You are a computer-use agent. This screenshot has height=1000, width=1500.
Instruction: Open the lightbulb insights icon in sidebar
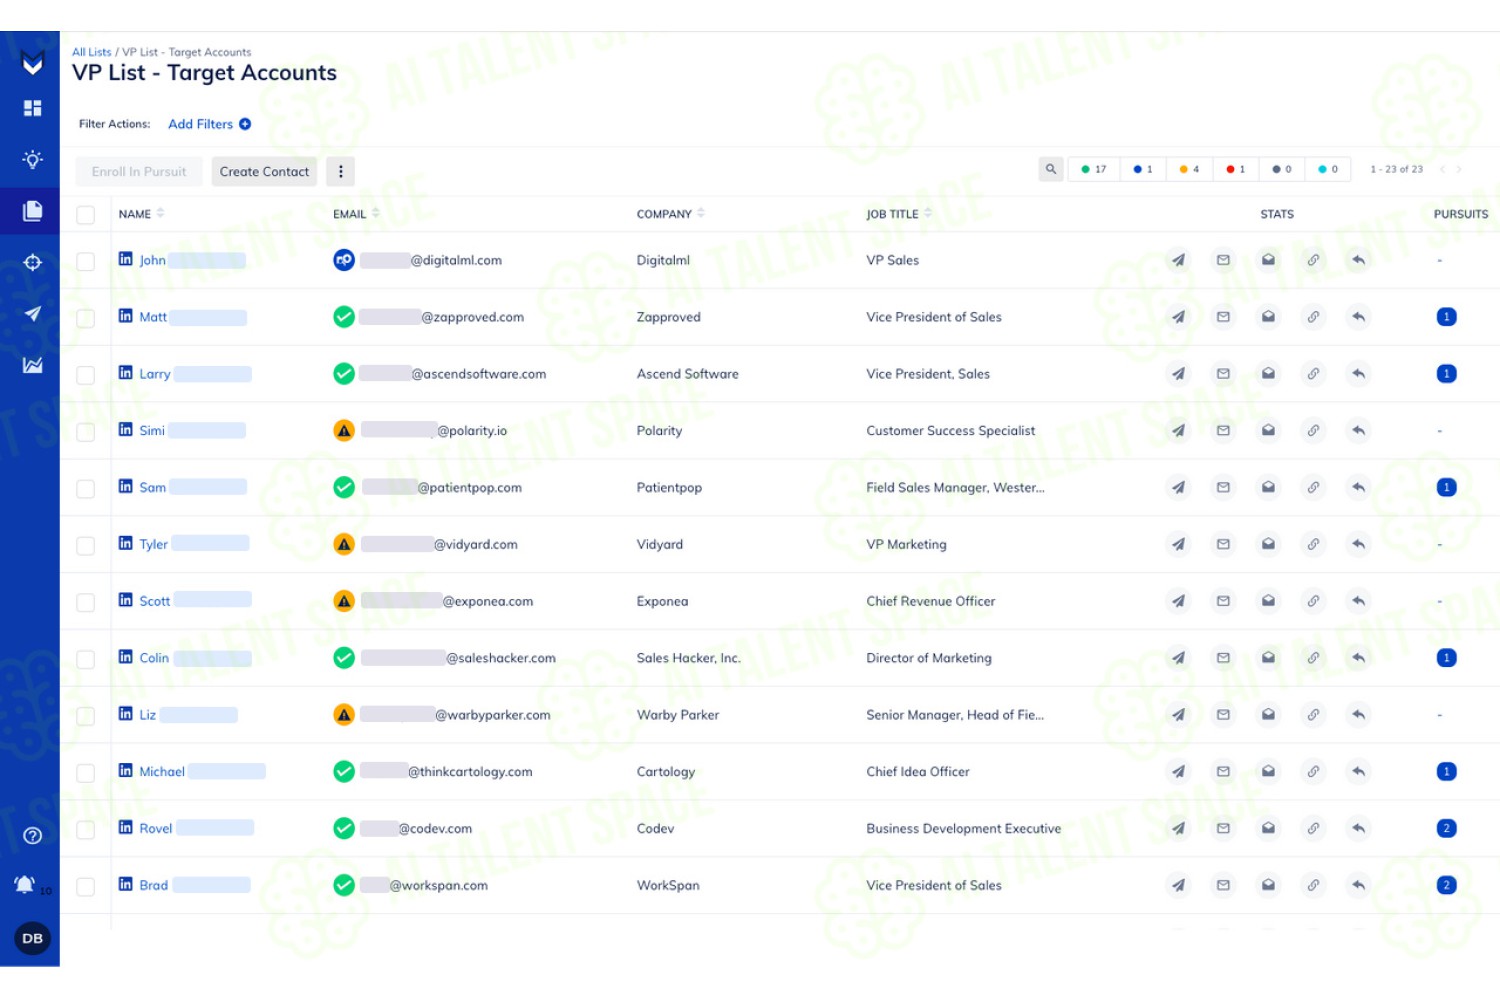[32, 159]
